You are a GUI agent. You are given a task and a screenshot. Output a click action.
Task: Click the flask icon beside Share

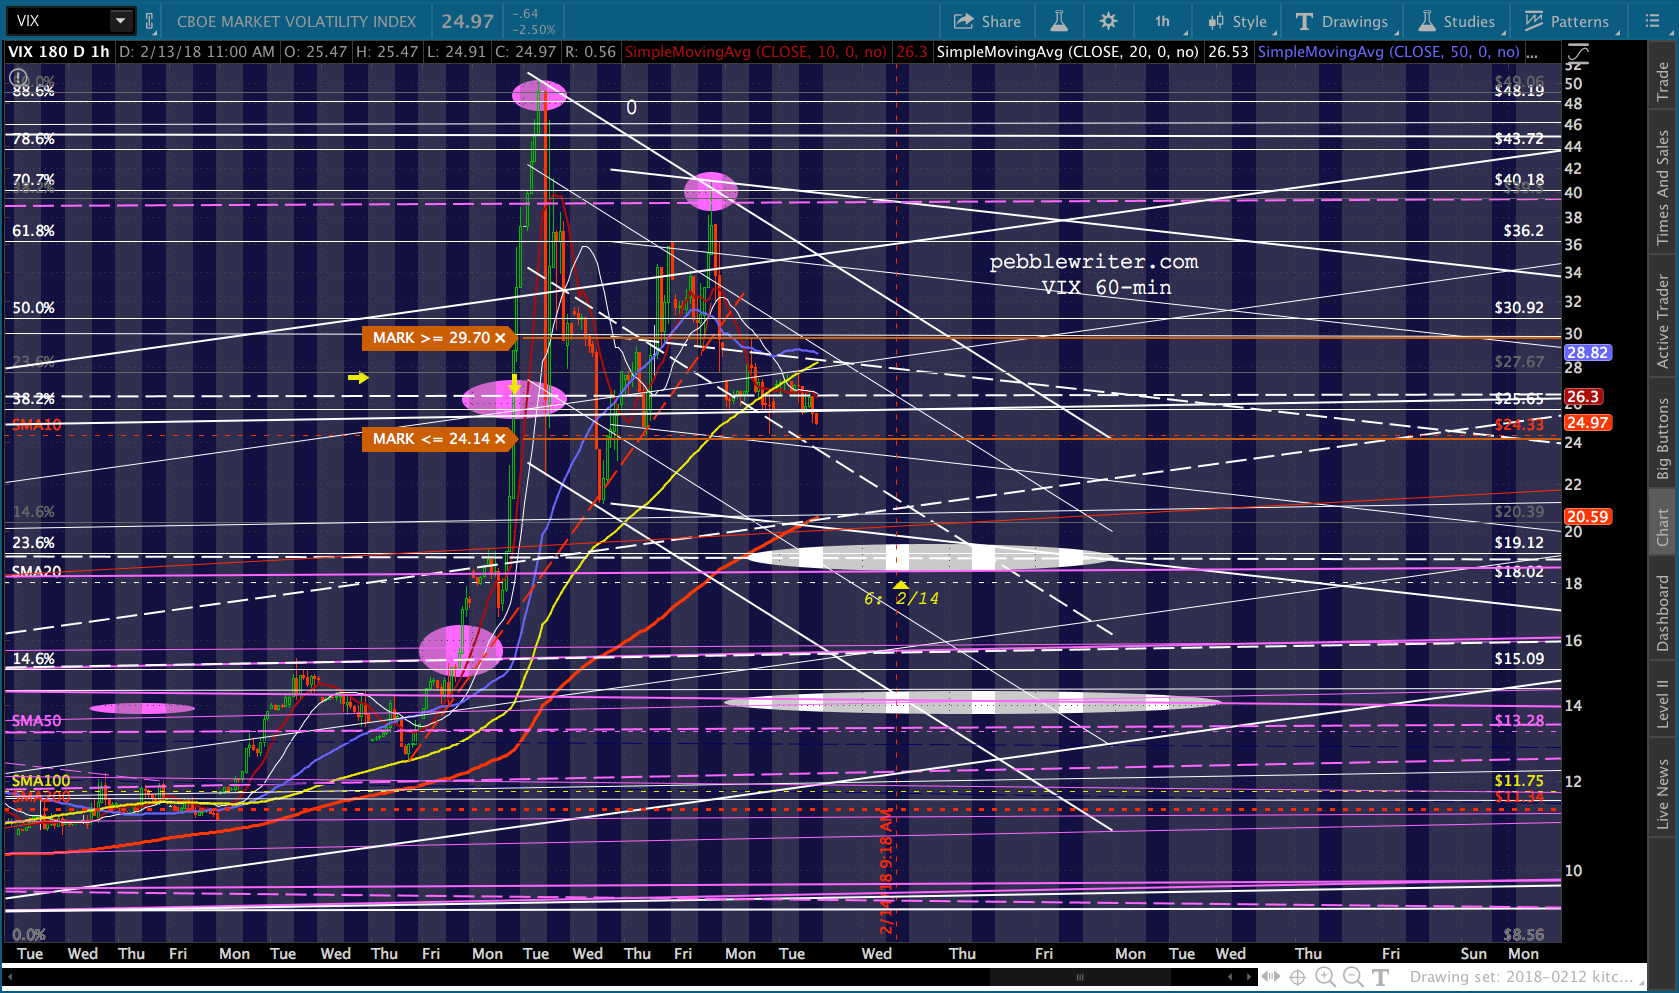tap(1058, 21)
